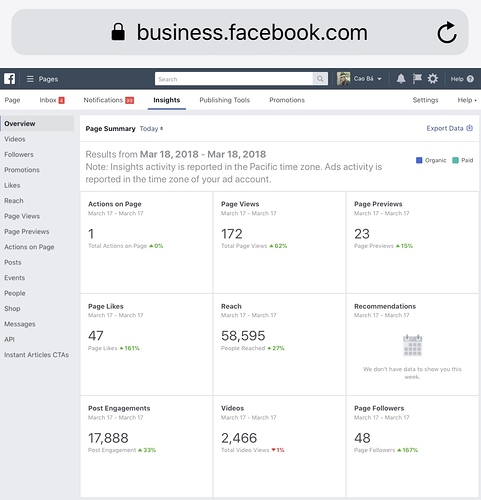Open the Recommendations card title
This screenshot has height=500, width=481.
tap(385, 306)
